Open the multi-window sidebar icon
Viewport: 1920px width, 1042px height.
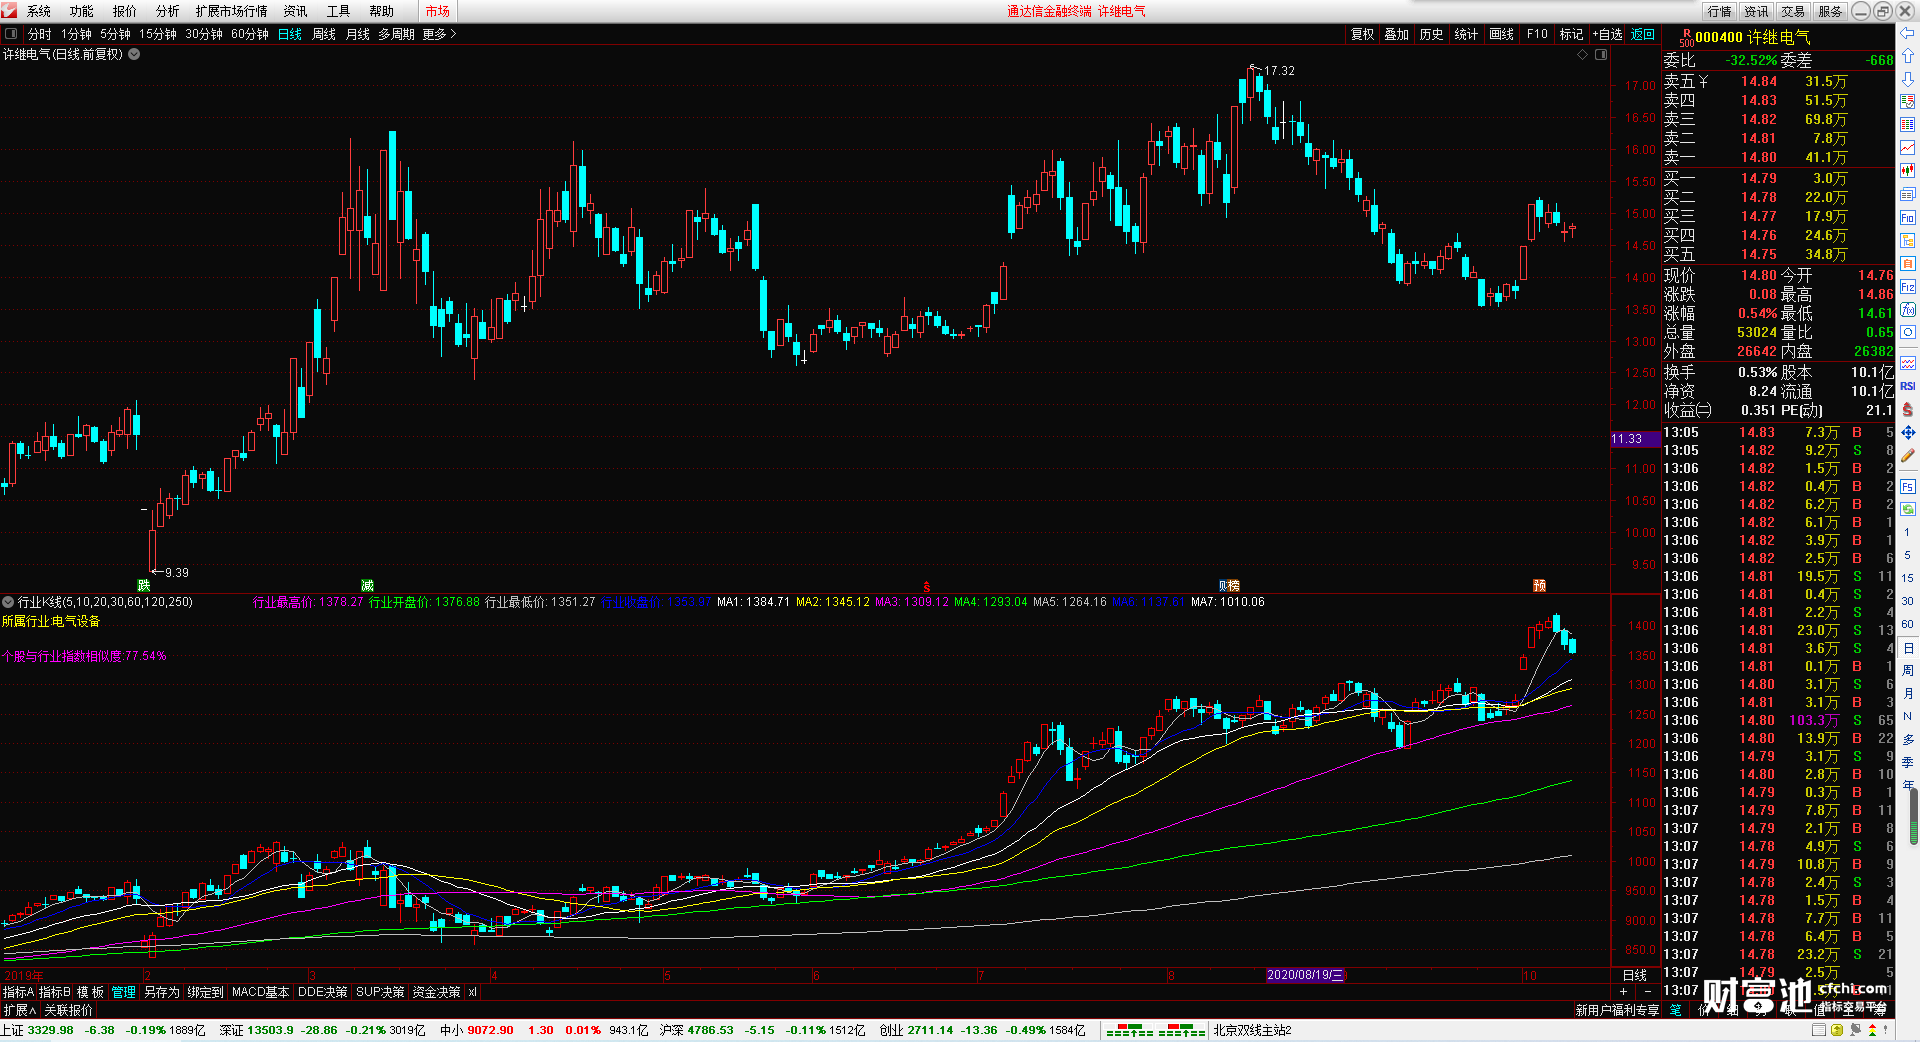pos(1907,194)
